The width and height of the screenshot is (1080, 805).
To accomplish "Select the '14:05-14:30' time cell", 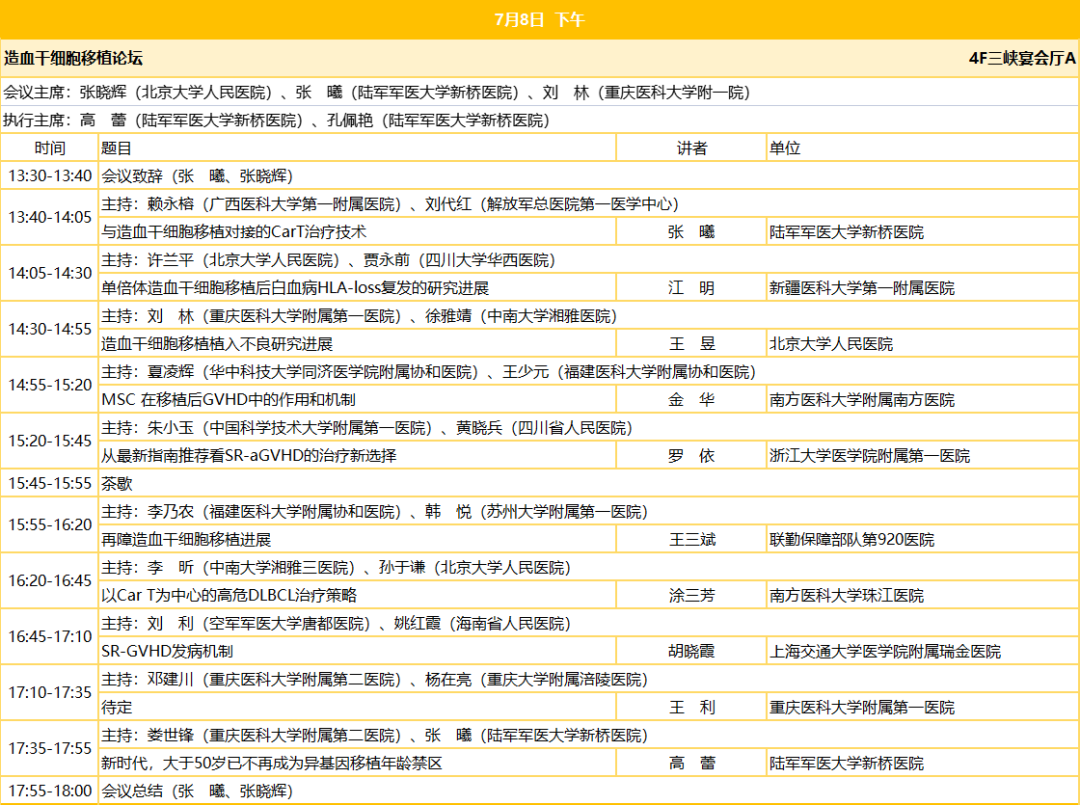I will tap(50, 273).
